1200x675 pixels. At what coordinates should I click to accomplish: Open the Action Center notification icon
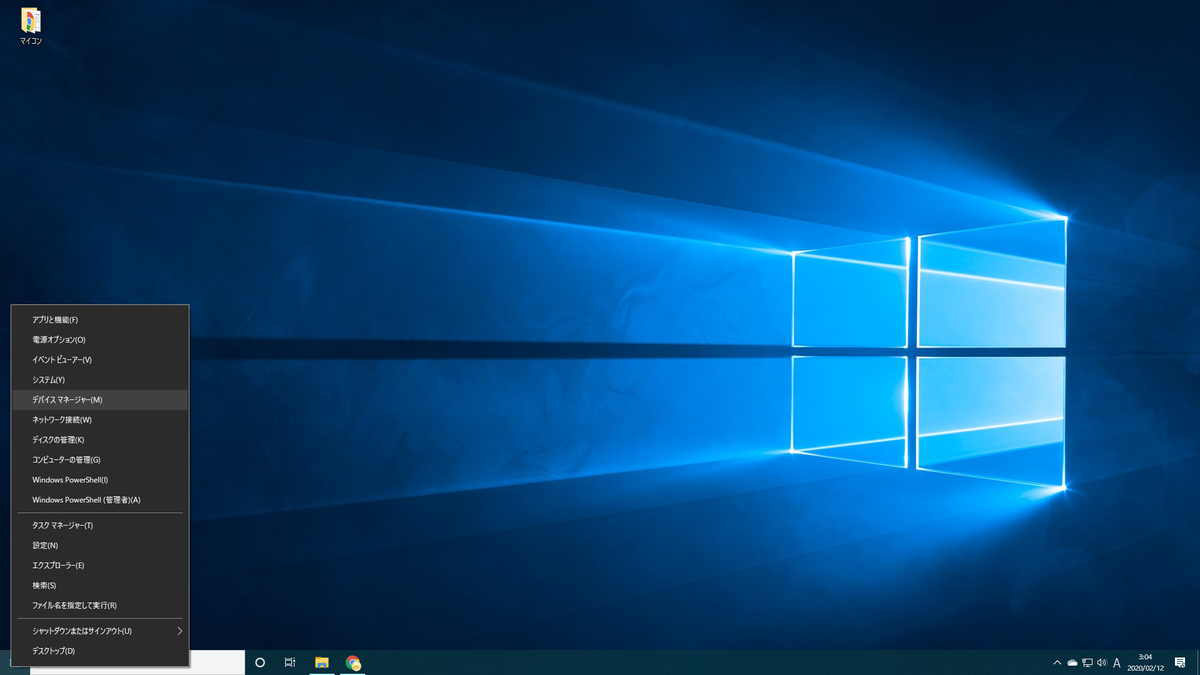[x=1180, y=662]
